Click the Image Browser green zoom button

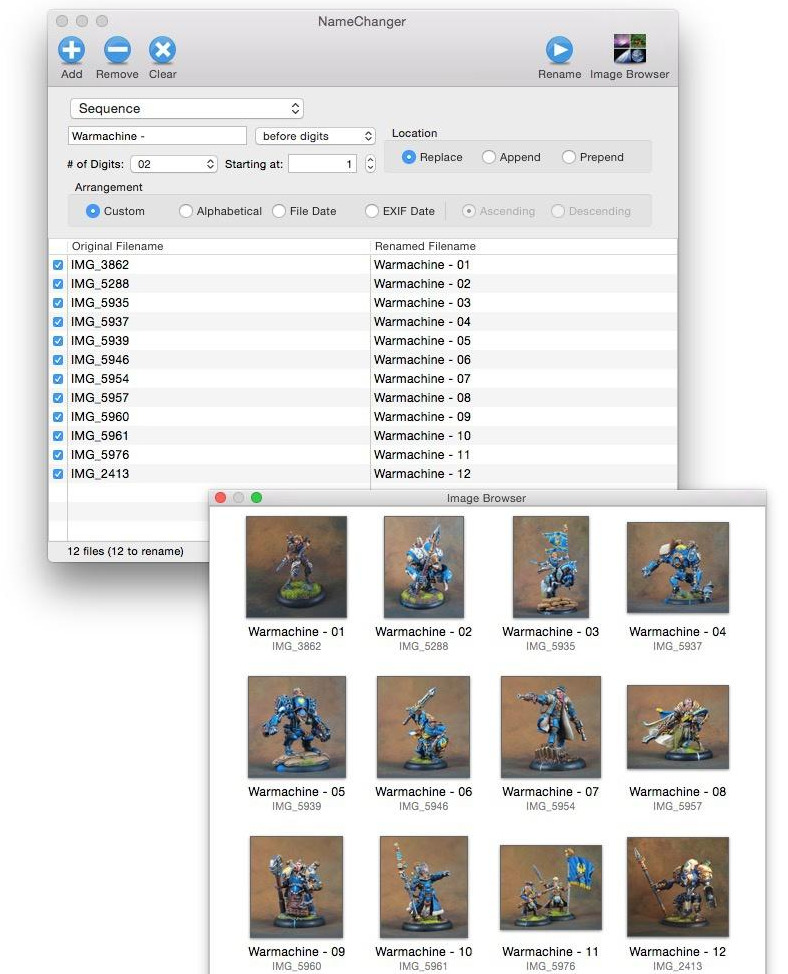256,498
